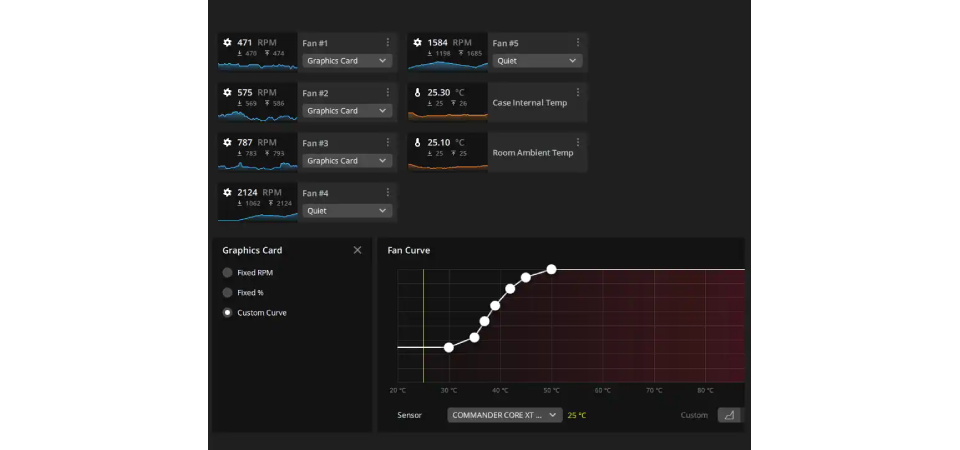Expand the Fan #5 Quiet profile dropdown
Viewport: 960px width, 450px height.
click(536, 61)
